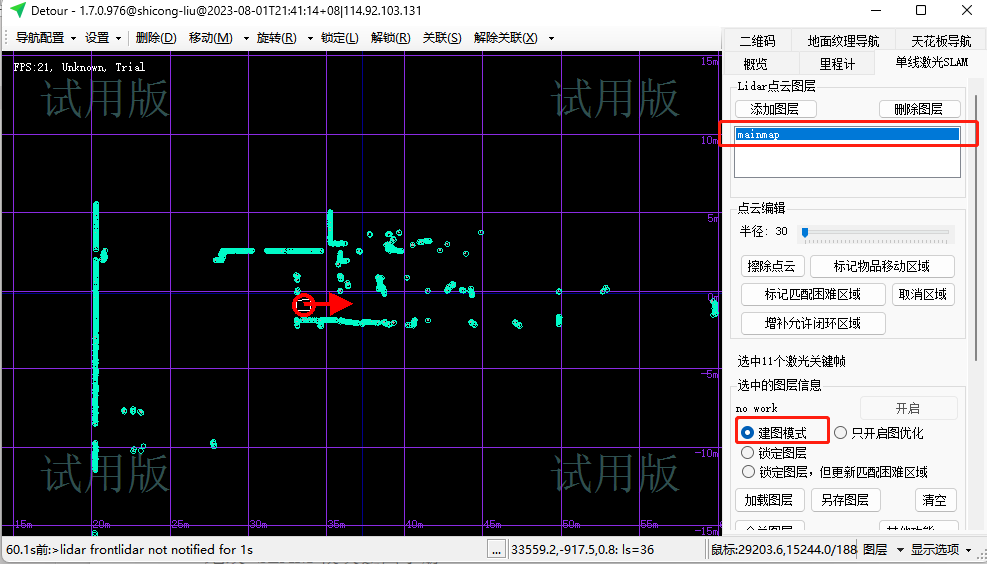Expand the 显示选项 dropdown in status bar
The height and width of the screenshot is (564, 987).
coord(940,549)
